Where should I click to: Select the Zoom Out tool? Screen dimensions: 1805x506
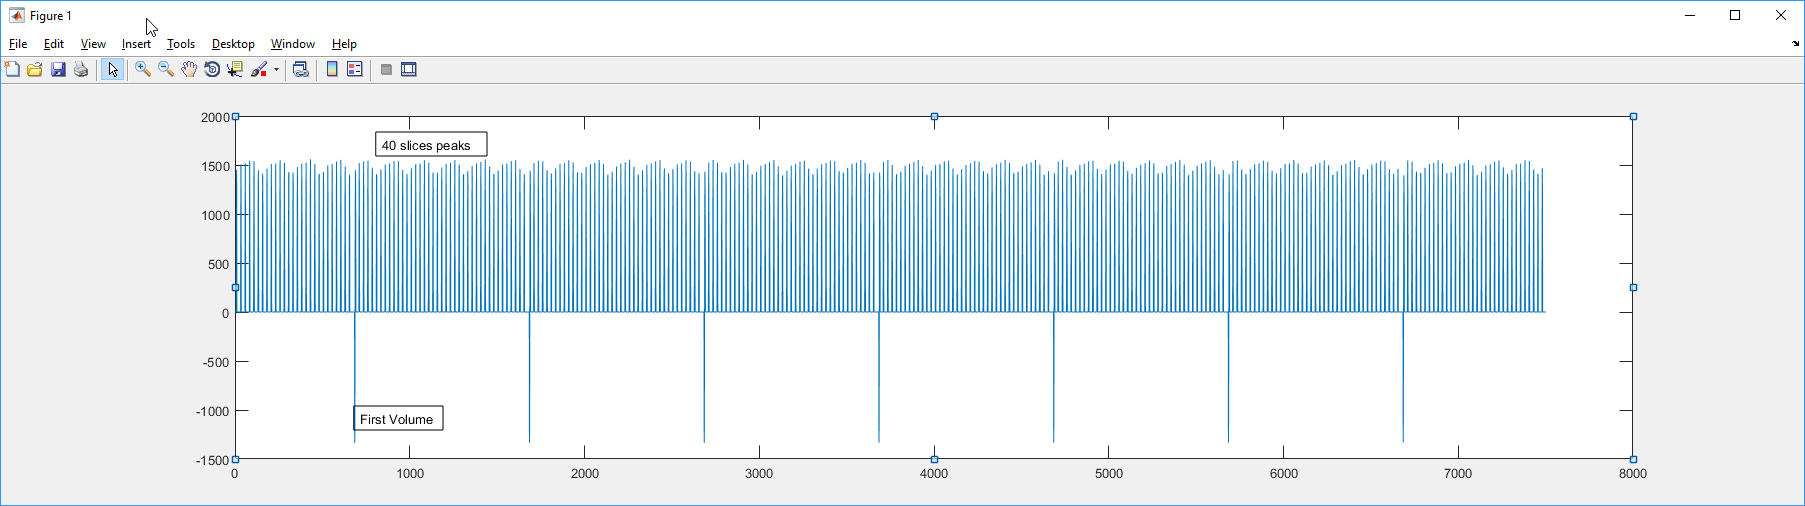(166, 69)
